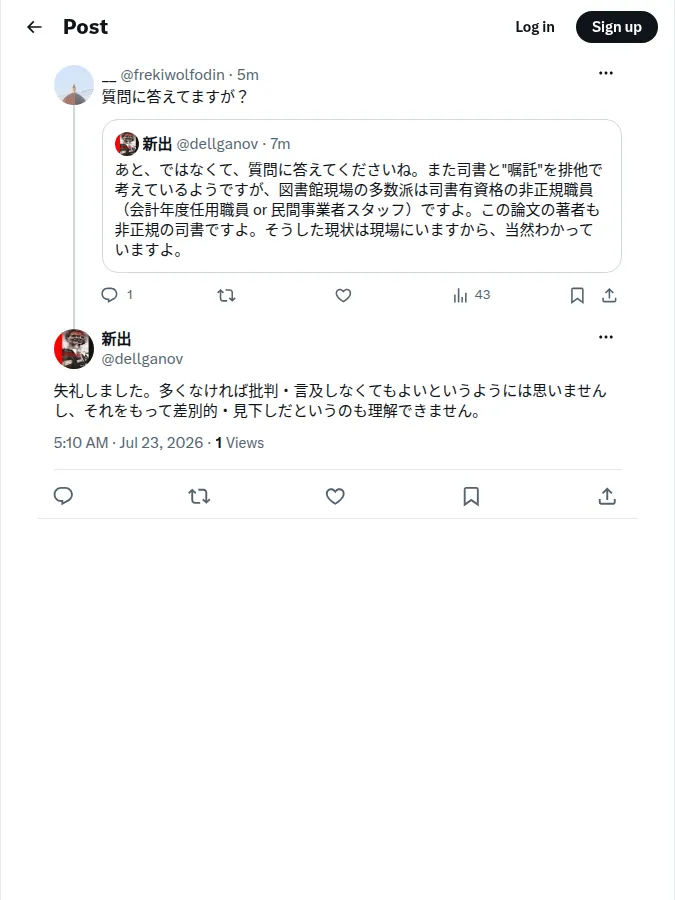
Task: Open the @frekiwolfodin profile link
Action: tap(172, 75)
